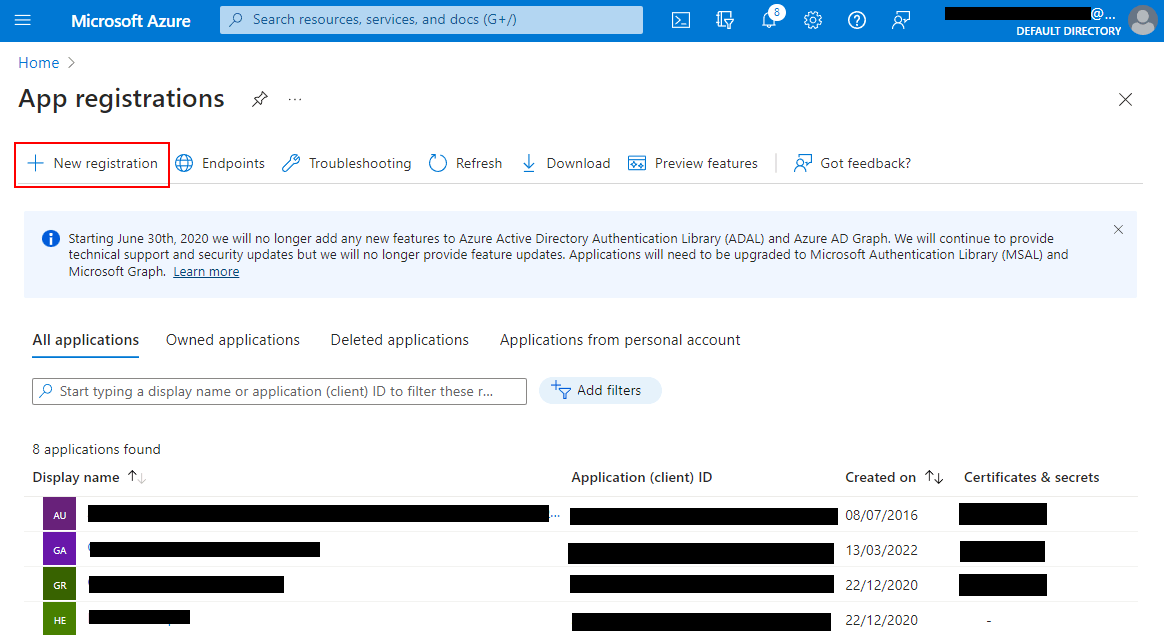Click the 13/03/2022 created date
1164x636 pixels.
point(881,550)
